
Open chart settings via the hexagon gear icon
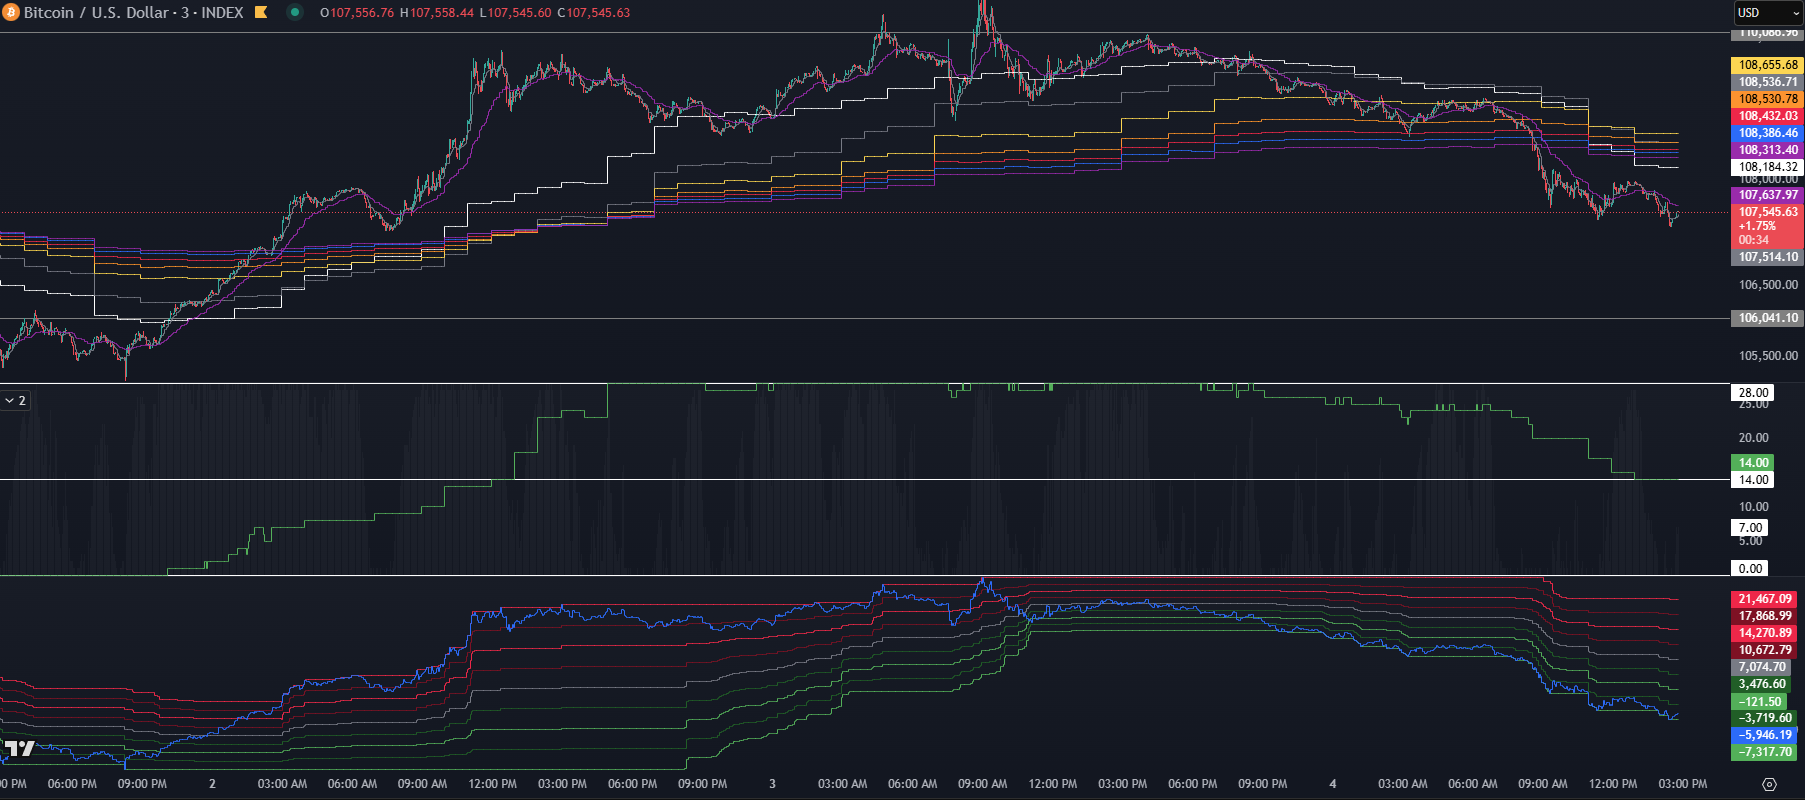point(1769,784)
